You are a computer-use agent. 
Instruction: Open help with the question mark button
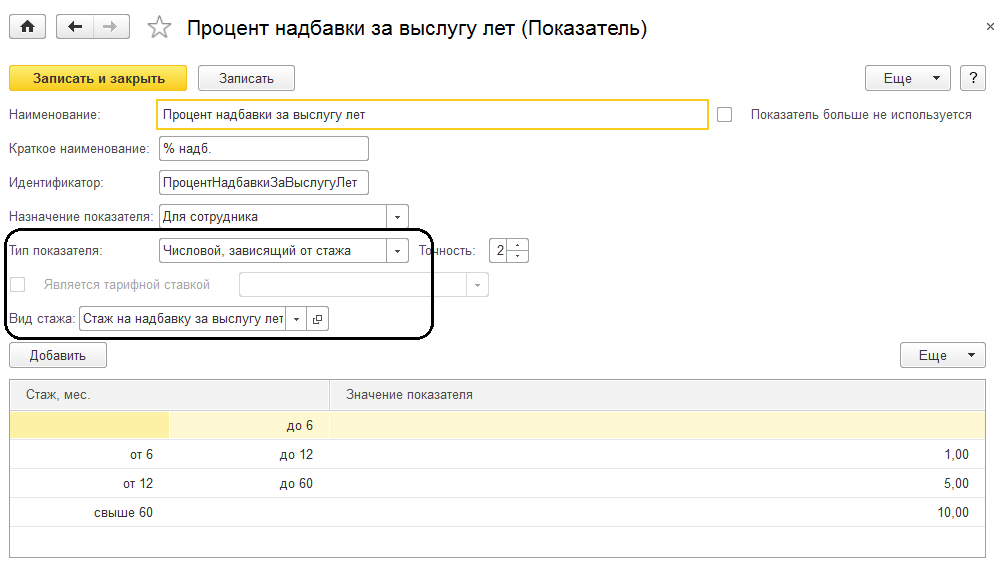pyautogui.click(x=973, y=78)
